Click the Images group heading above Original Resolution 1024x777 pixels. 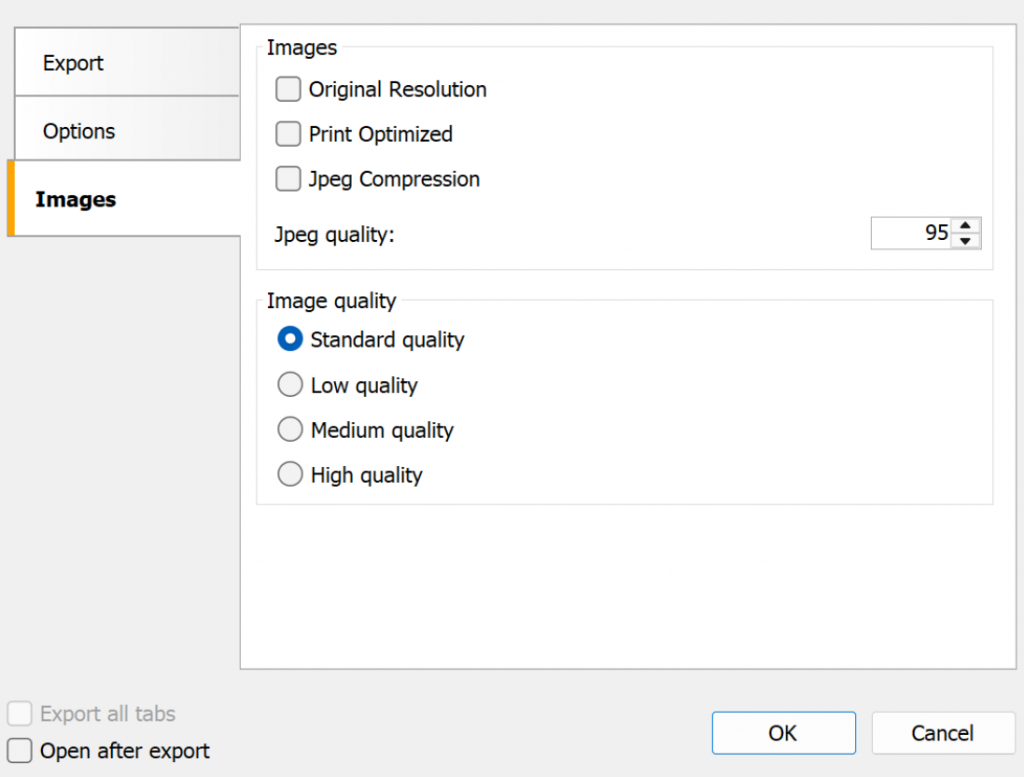click(301, 47)
